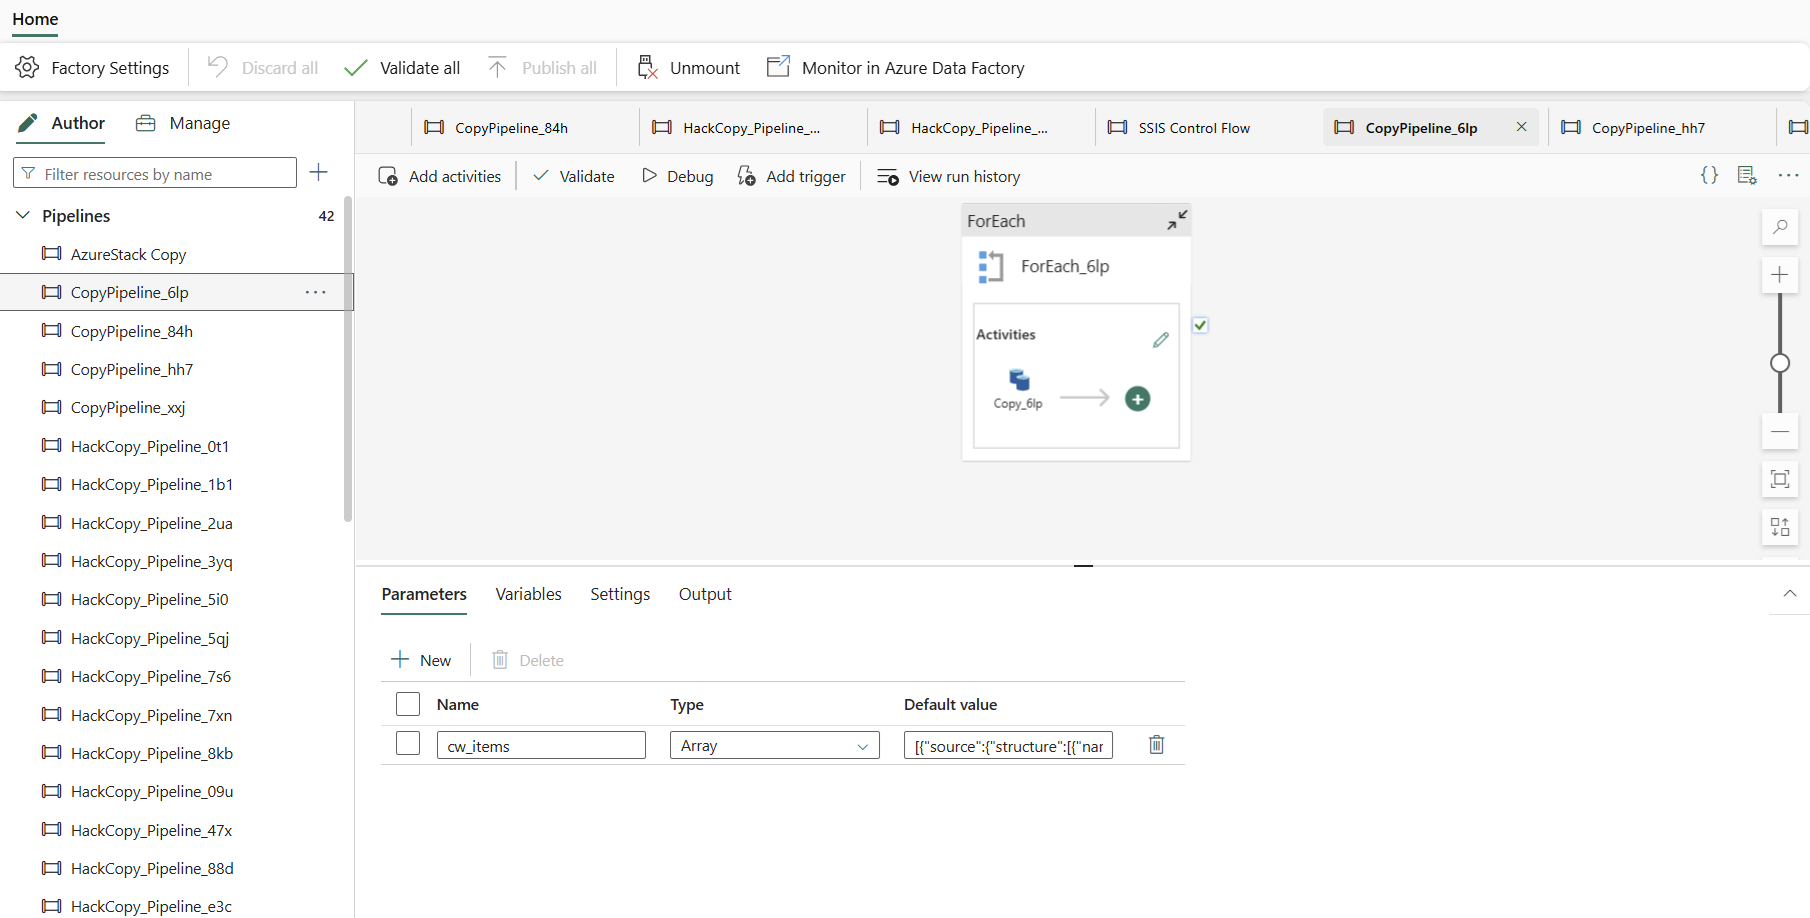The image size is (1810, 918).
Task: Close the CopyPipeline_6lp editor tab
Action: coord(1521,127)
